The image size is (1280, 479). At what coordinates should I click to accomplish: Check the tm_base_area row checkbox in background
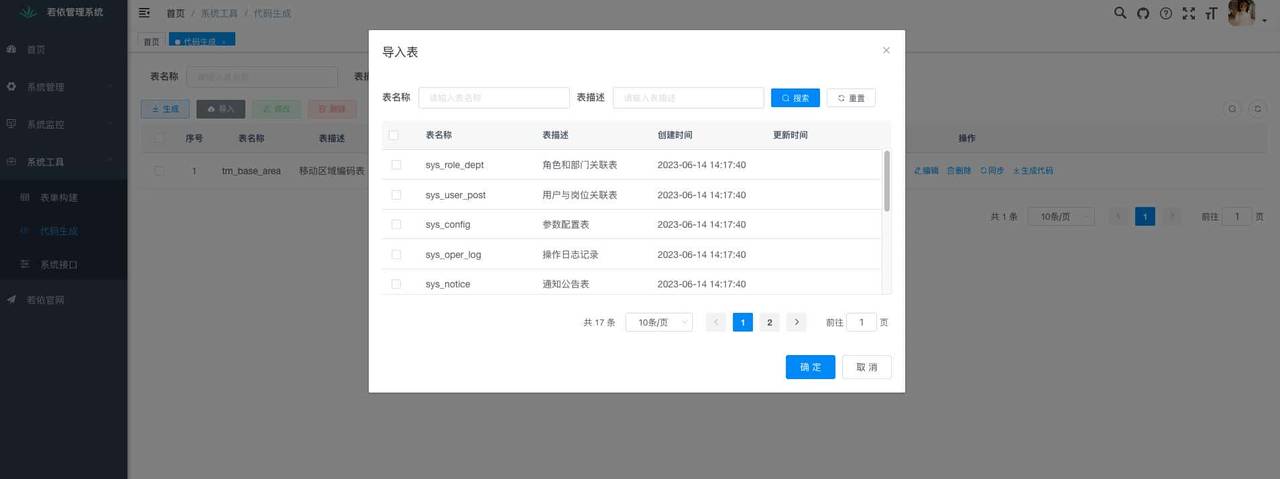159,171
